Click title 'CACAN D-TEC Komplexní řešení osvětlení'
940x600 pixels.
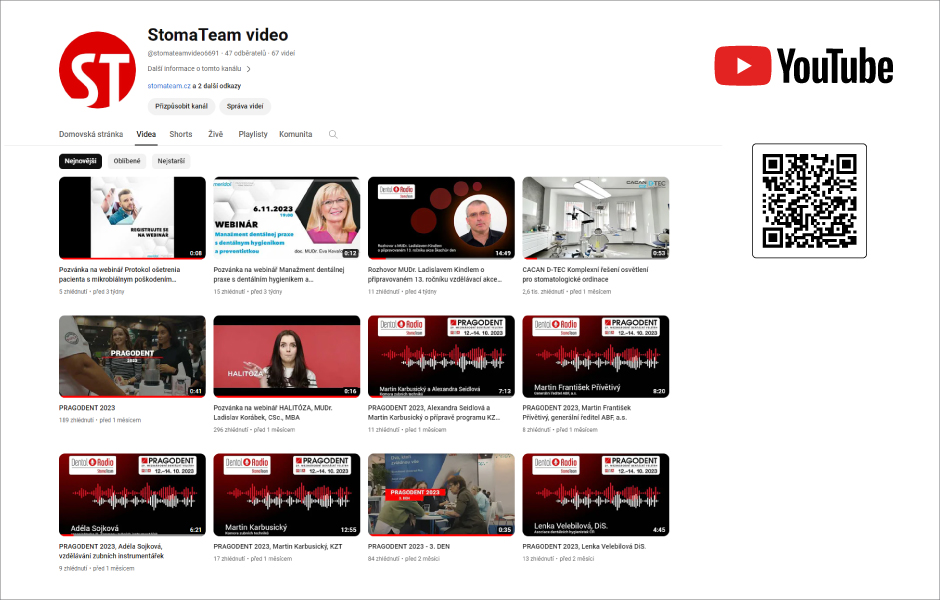[585, 275]
